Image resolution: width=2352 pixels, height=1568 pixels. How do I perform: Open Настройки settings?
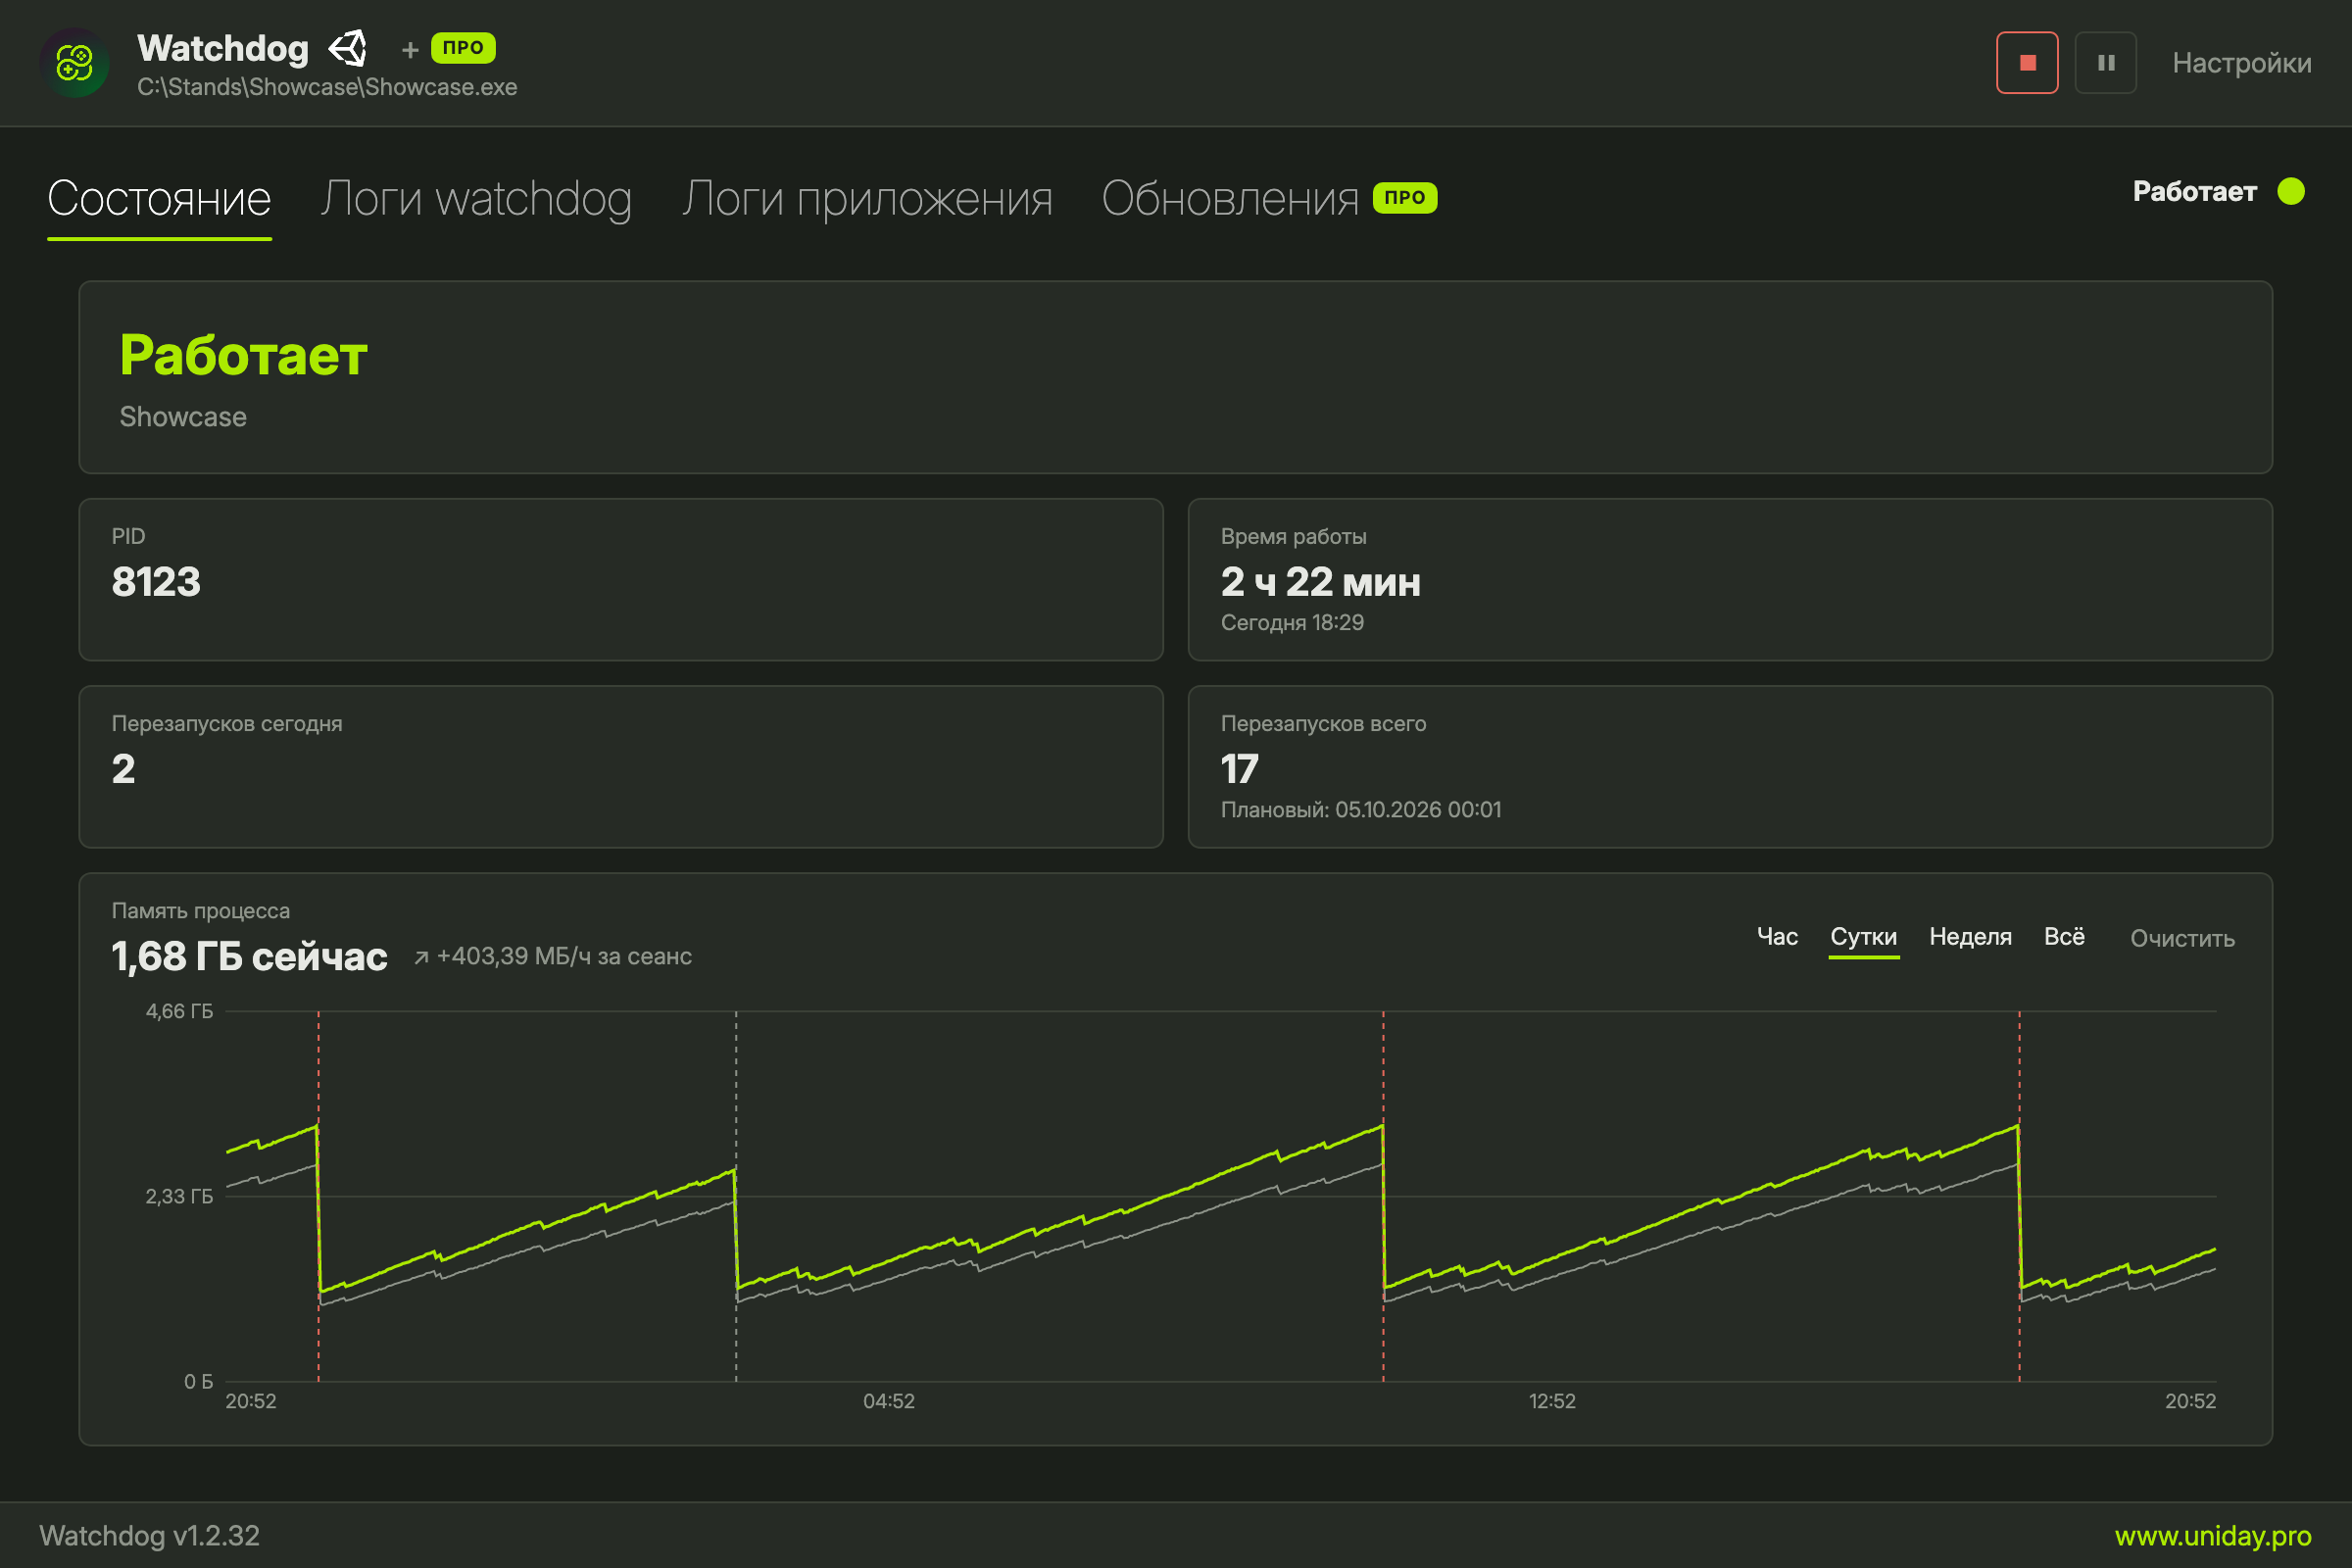coord(2241,63)
